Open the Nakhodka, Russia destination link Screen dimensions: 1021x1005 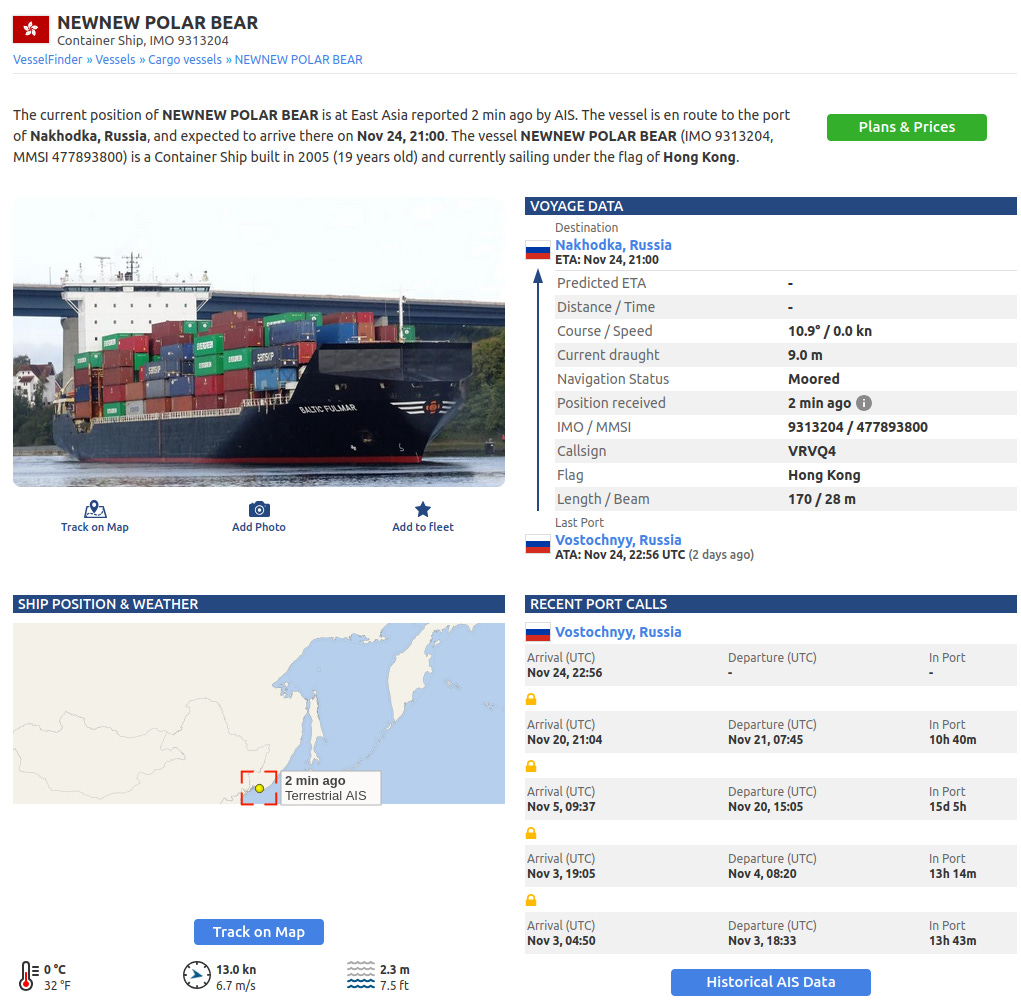pyautogui.click(x=613, y=245)
